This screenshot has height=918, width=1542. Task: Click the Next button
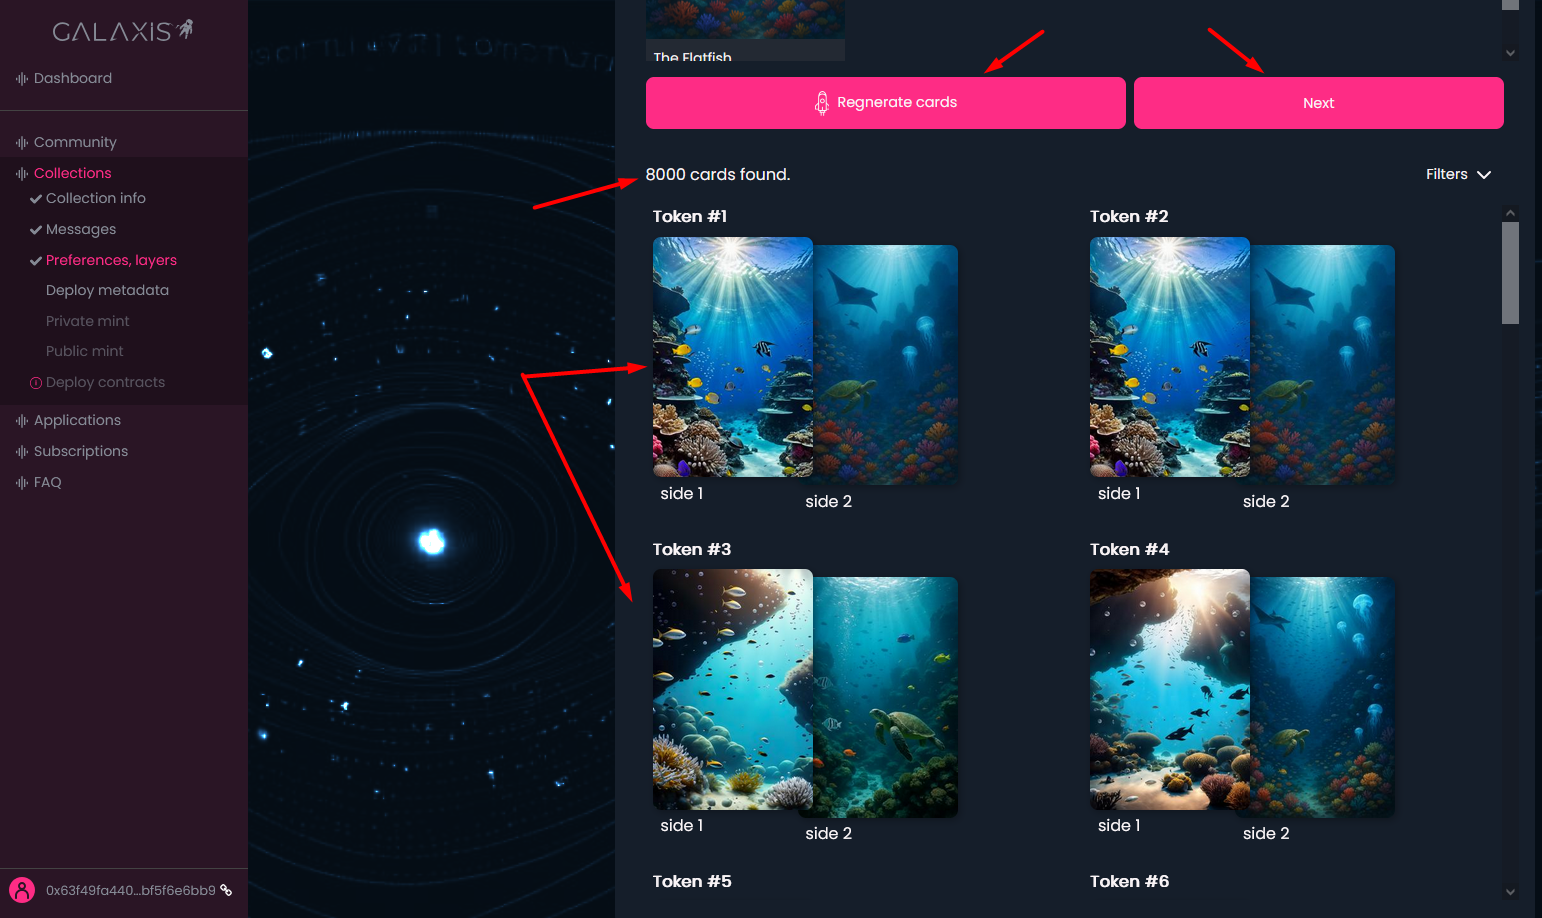1319,103
